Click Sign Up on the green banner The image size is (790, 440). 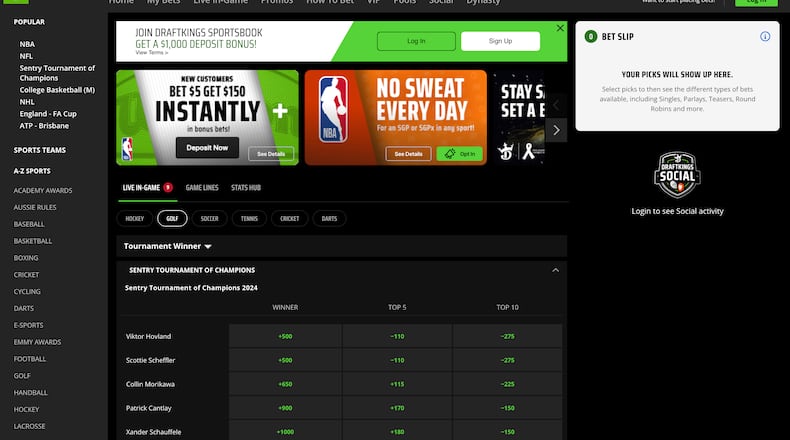click(x=500, y=41)
